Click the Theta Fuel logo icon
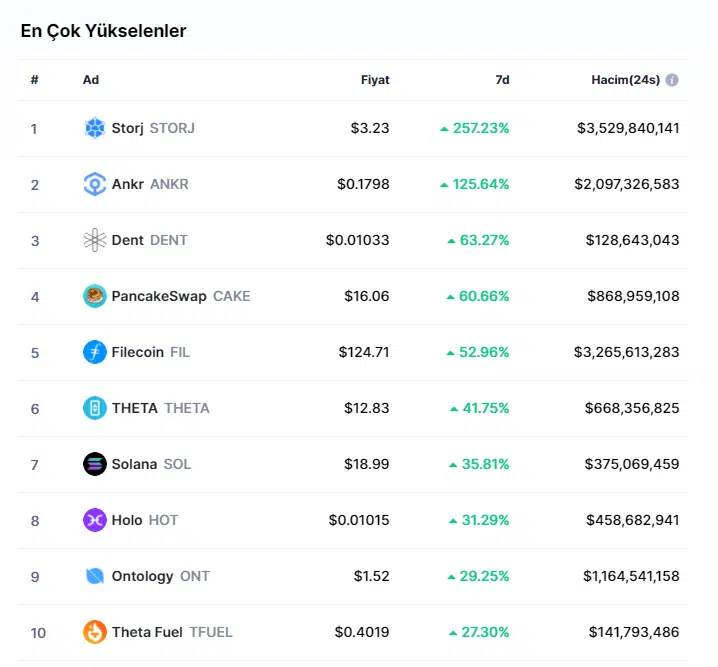This screenshot has height=667, width=718. point(95,632)
